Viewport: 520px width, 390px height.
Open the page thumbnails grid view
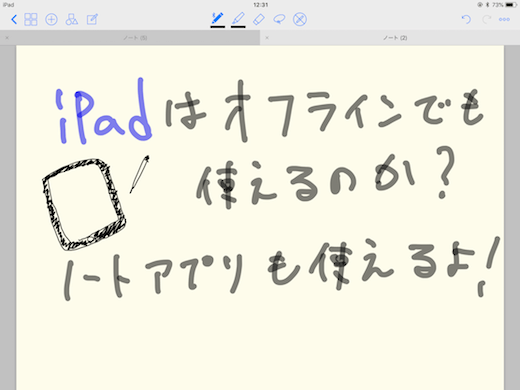31,19
